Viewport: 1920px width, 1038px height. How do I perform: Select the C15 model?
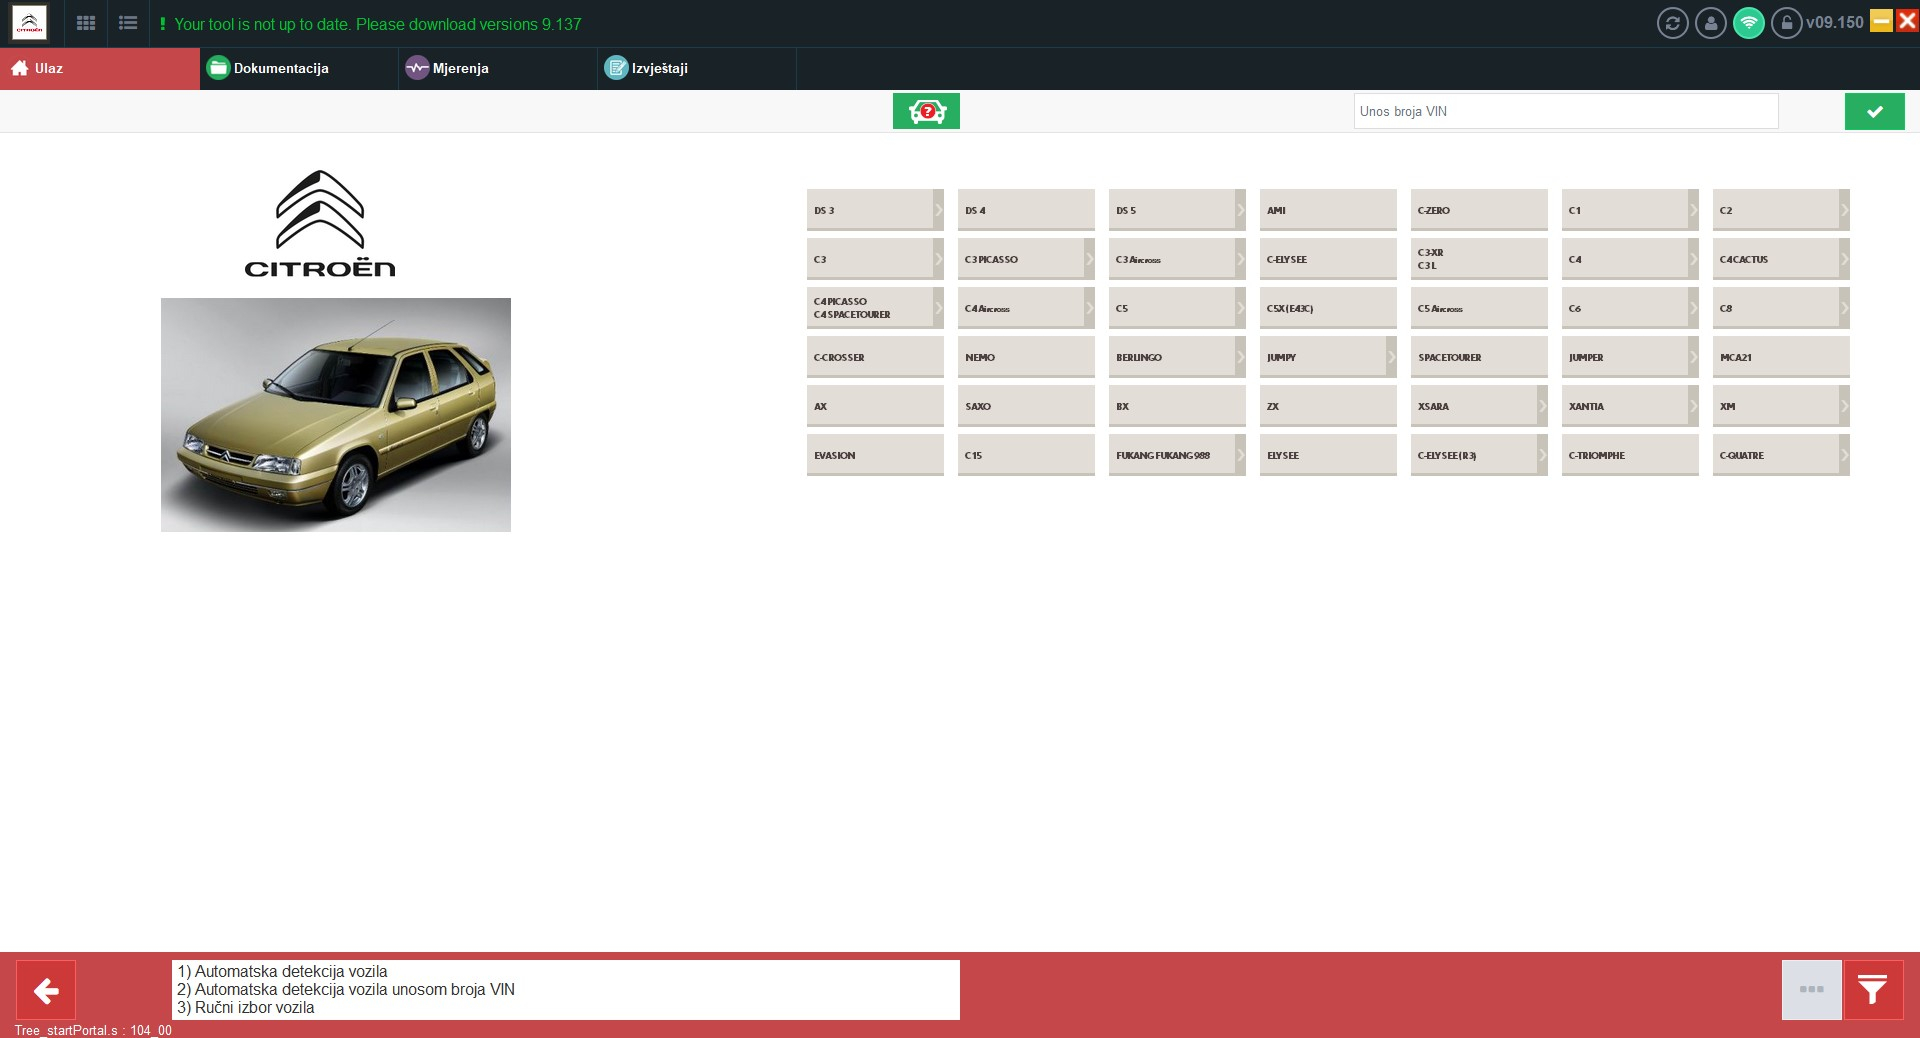coord(1026,455)
